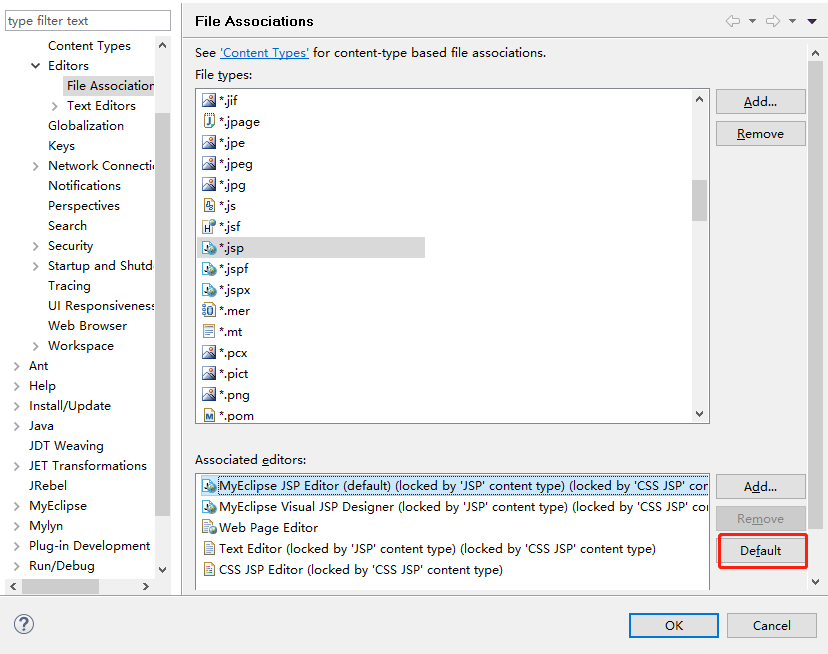Click the *.png image icon
Screen dimensions: 828x654
click(209, 395)
